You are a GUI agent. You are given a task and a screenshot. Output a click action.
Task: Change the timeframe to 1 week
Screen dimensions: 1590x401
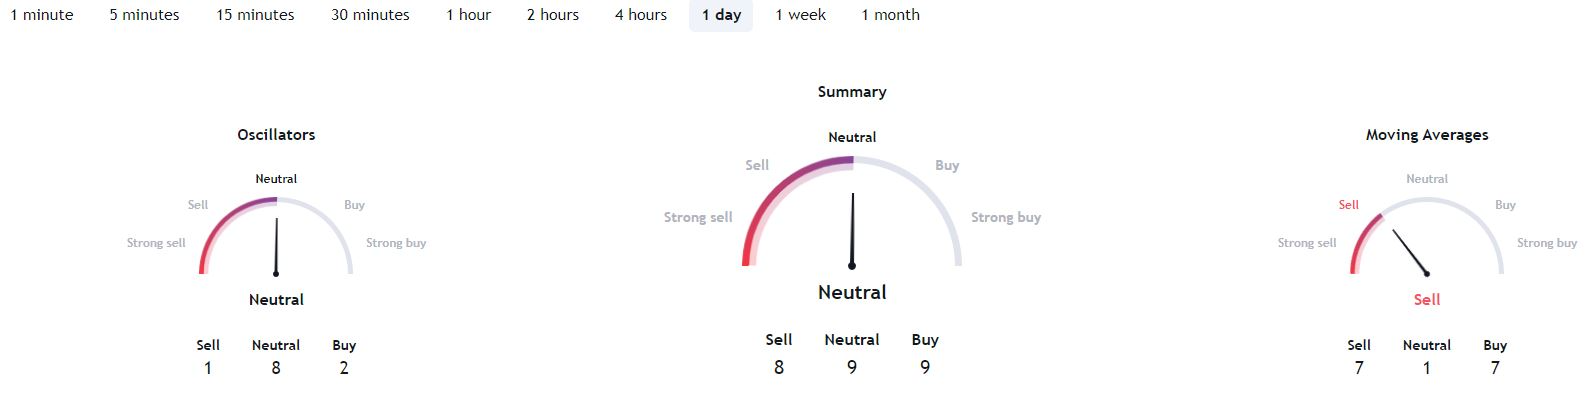pos(801,15)
